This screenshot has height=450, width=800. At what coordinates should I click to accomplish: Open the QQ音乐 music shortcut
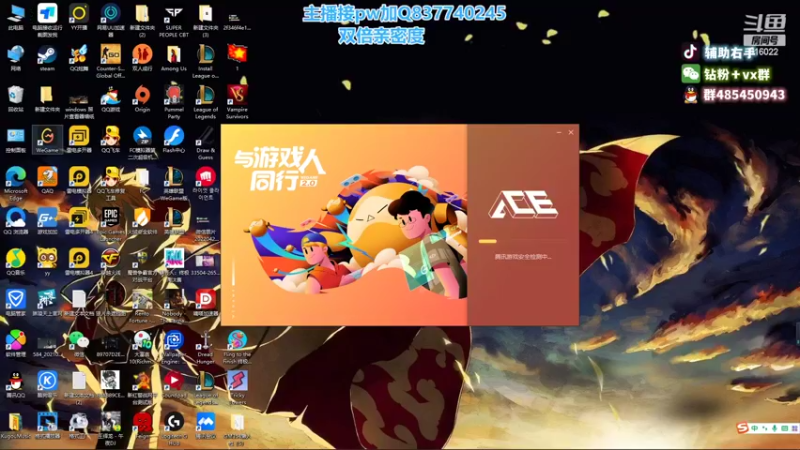click(x=15, y=262)
